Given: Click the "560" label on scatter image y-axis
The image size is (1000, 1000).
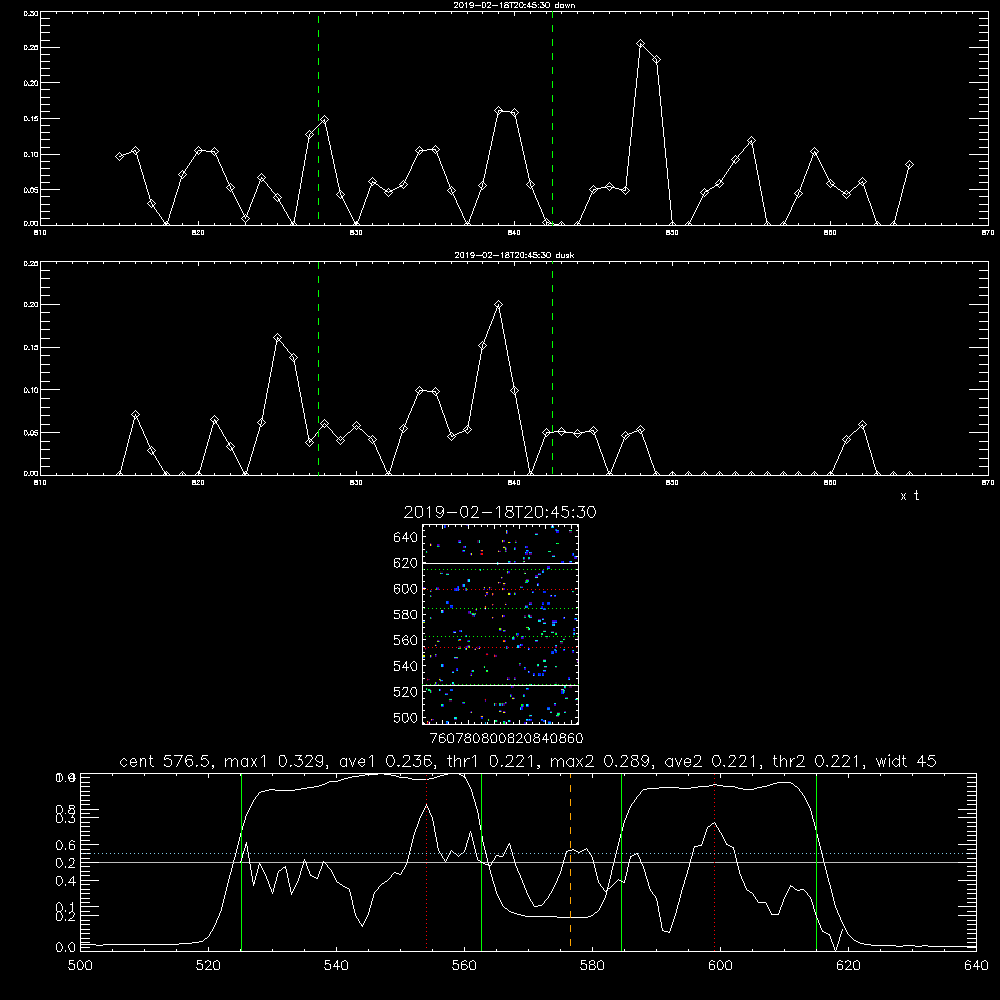Looking at the screenshot, I should point(405,640).
